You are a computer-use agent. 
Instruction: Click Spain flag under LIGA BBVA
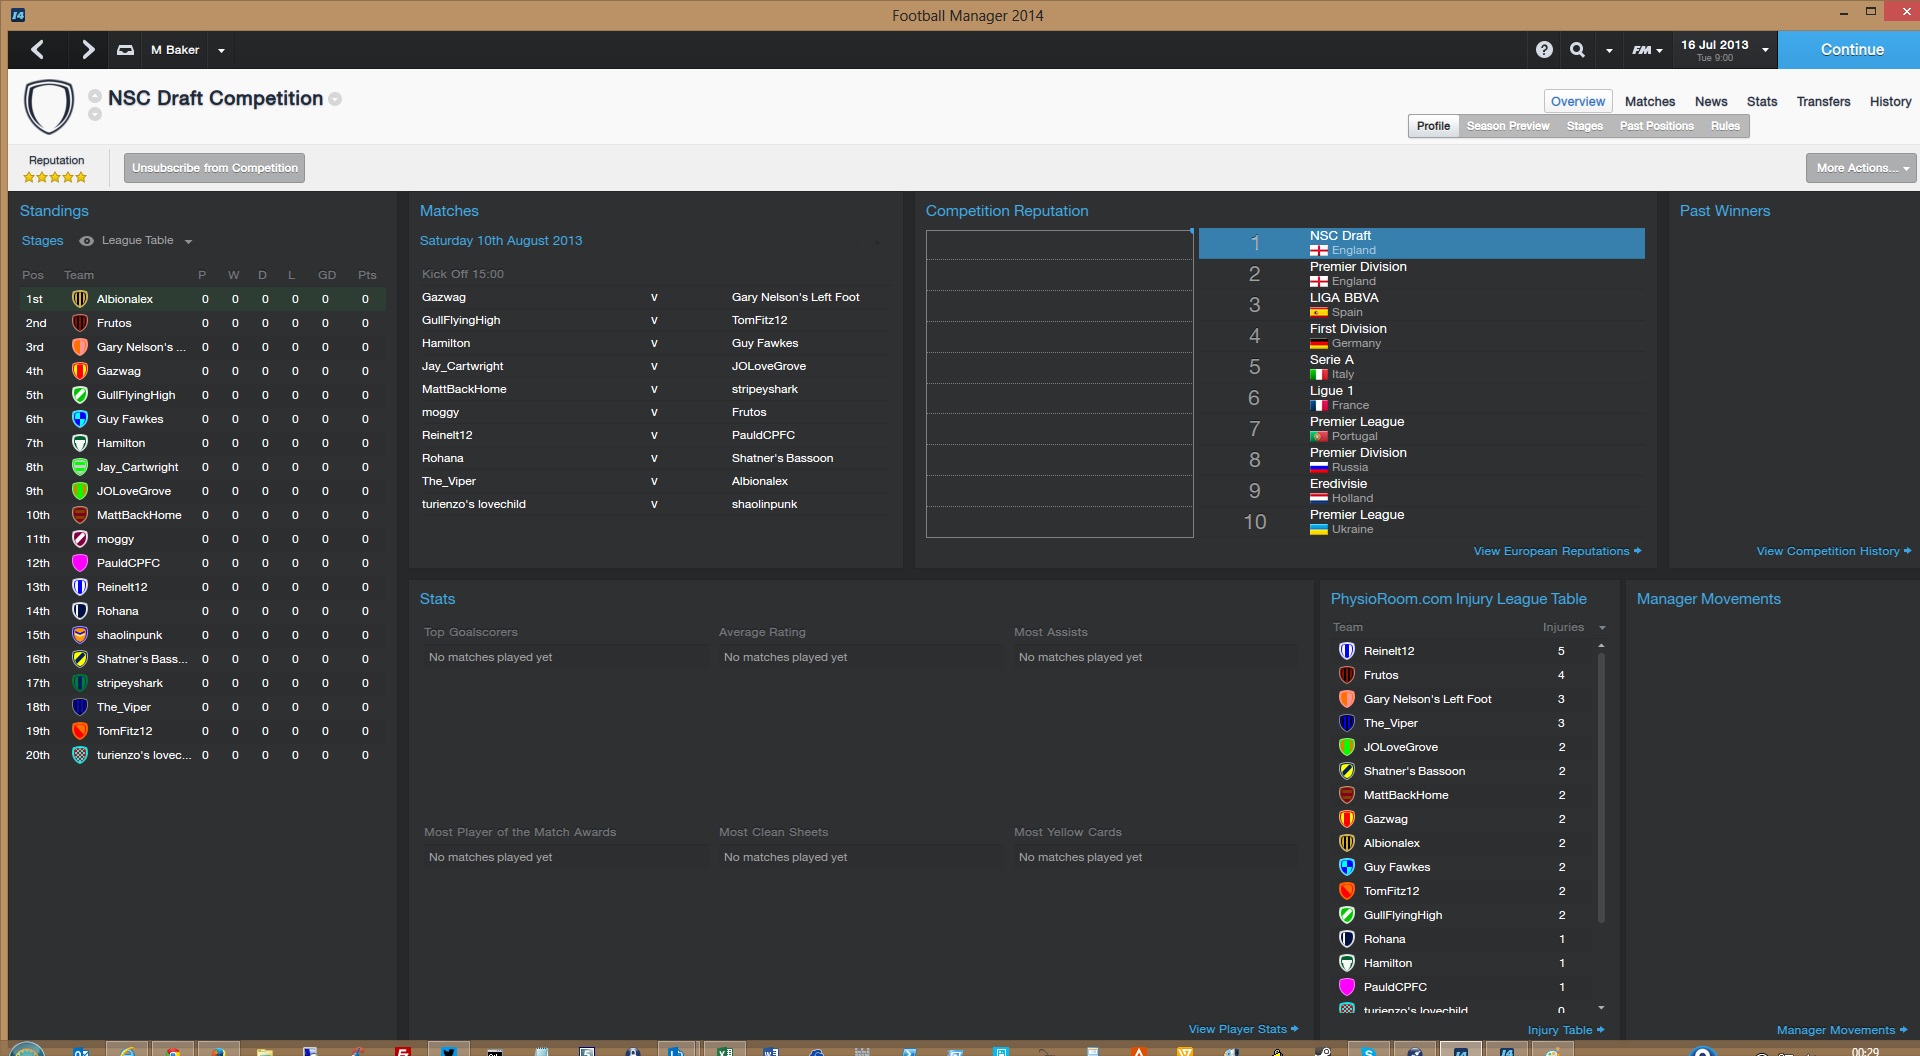[1319, 312]
